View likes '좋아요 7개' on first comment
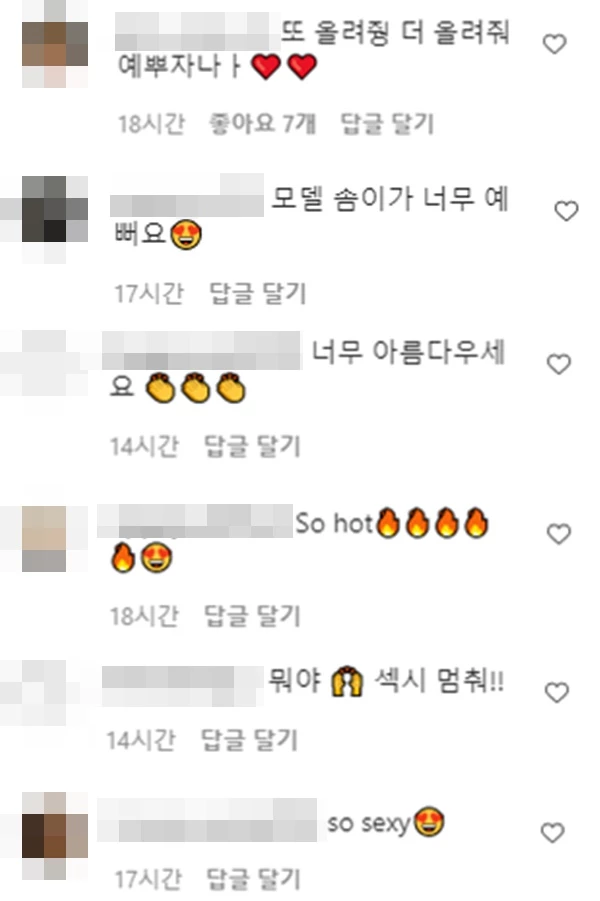This screenshot has width=600, height=901. pyautogui.click(x=263, y=124)
